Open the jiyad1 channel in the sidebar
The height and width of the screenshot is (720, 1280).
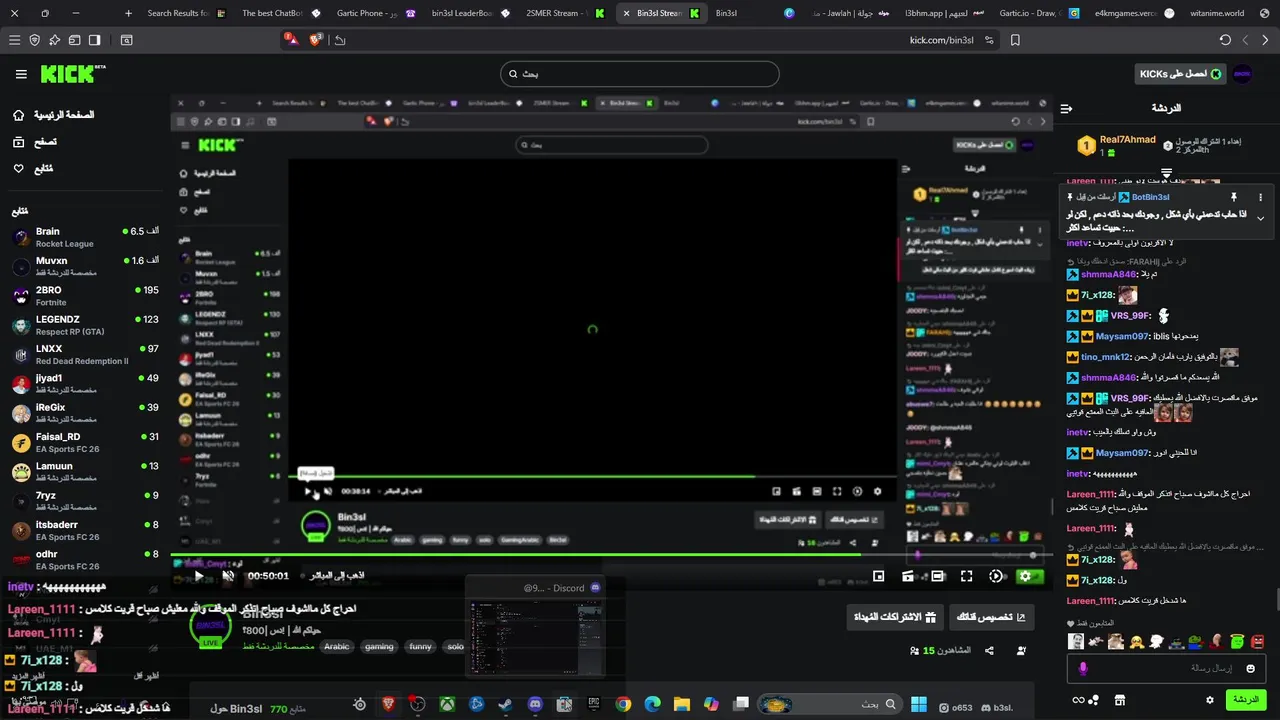click(x=85, y=384)
